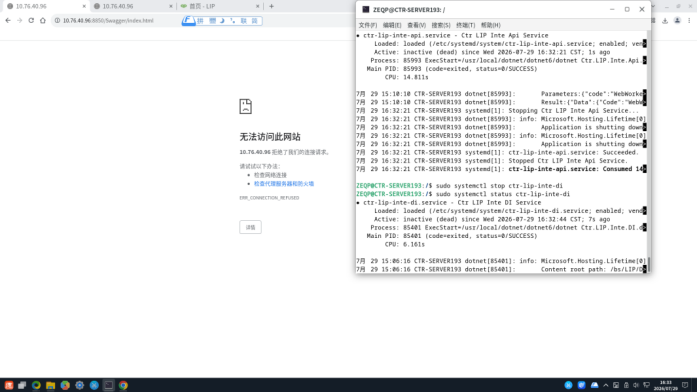Switch to the terminal taskbar icon
Image resolution: width=697 pixels, height=392 pixels.
(x=108, y=385)
